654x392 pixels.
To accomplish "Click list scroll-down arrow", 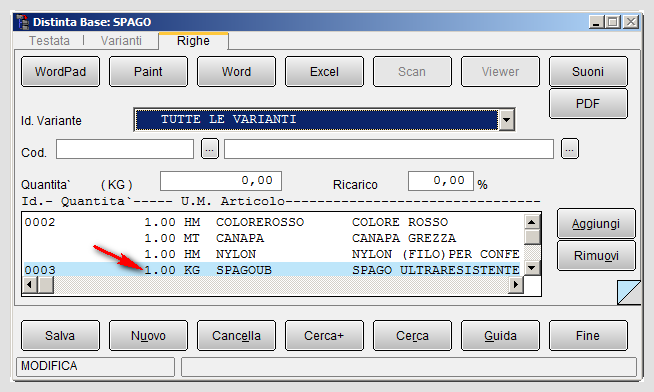I will coord(531,268).
